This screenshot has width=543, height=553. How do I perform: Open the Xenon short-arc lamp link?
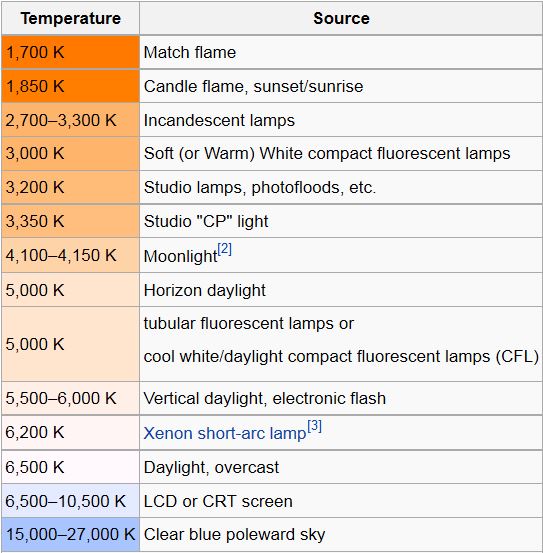pos(225,433)
